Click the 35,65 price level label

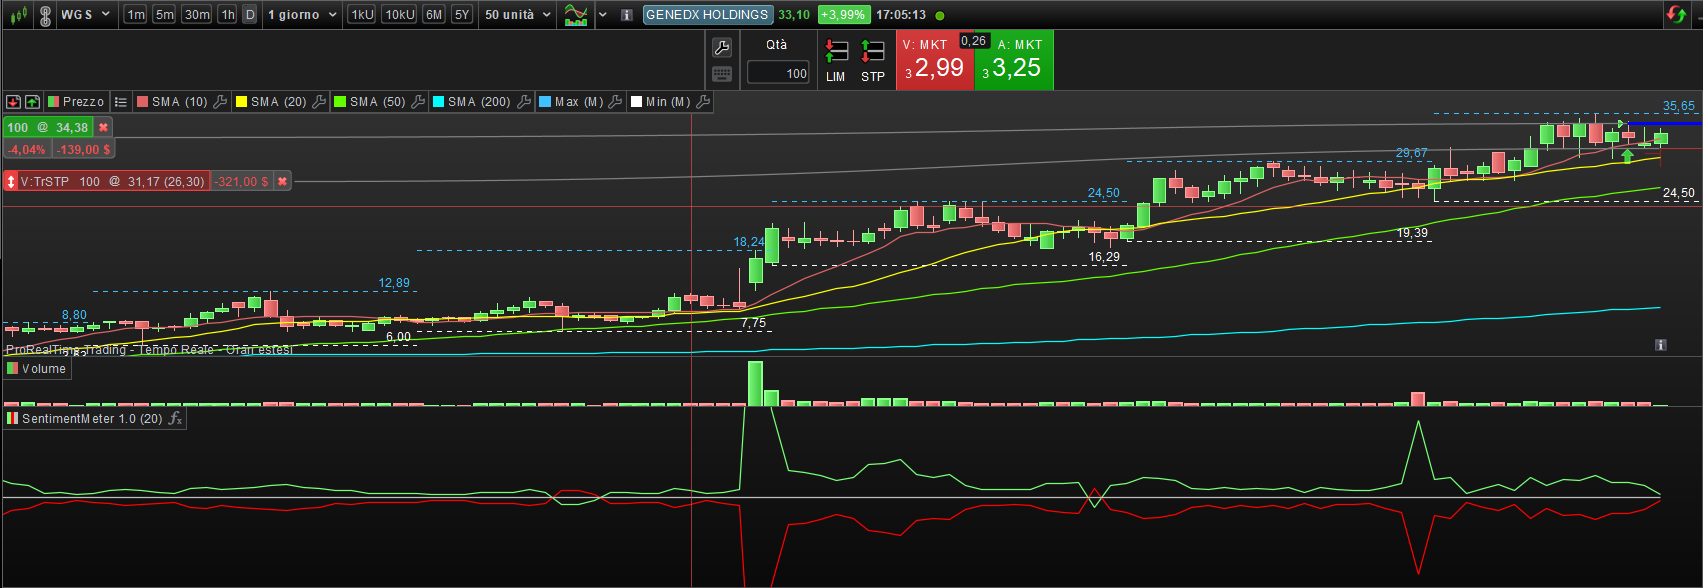[1679, 106]
